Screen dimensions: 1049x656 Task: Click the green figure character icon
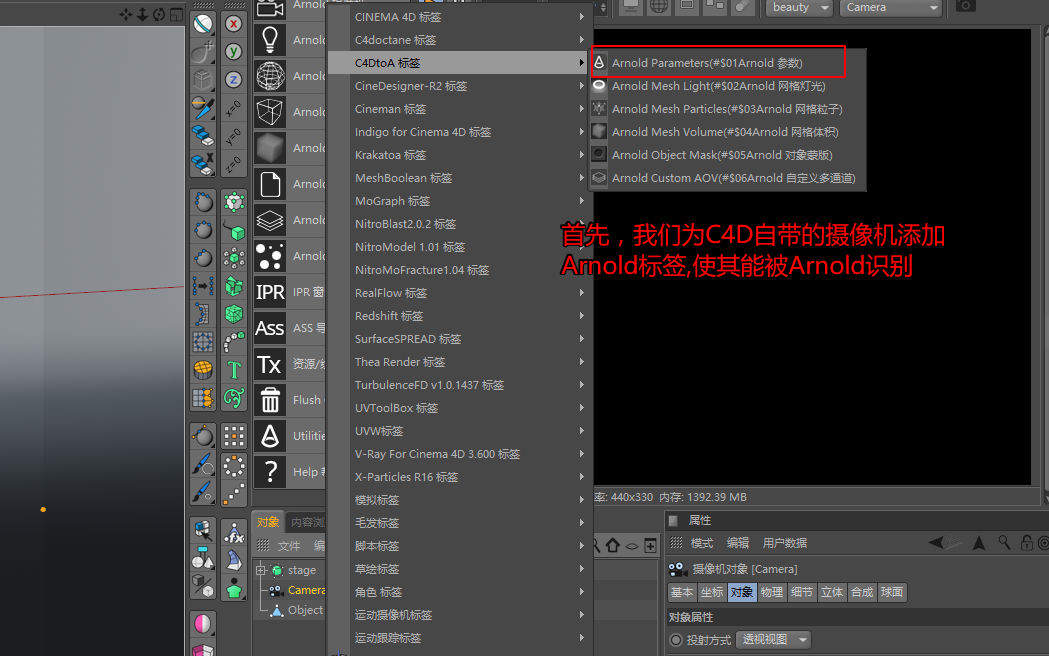coord(233,590)
